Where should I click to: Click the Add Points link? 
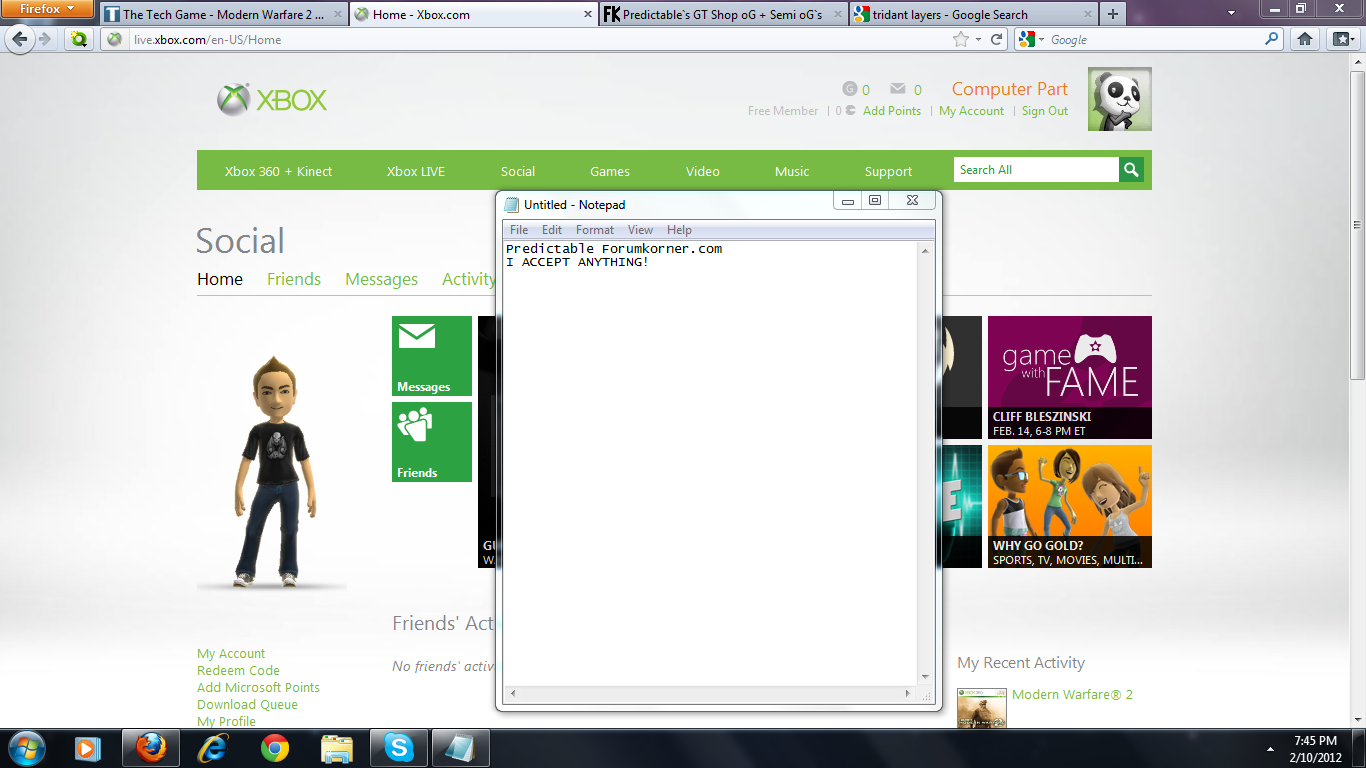pyautogui.click(x=892, y=111)
